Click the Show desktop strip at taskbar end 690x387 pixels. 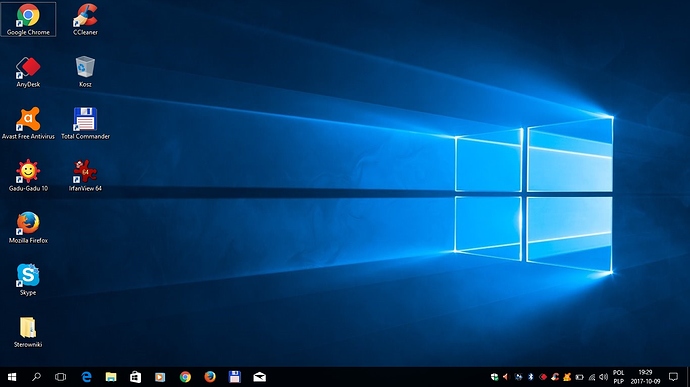(688, 377)
